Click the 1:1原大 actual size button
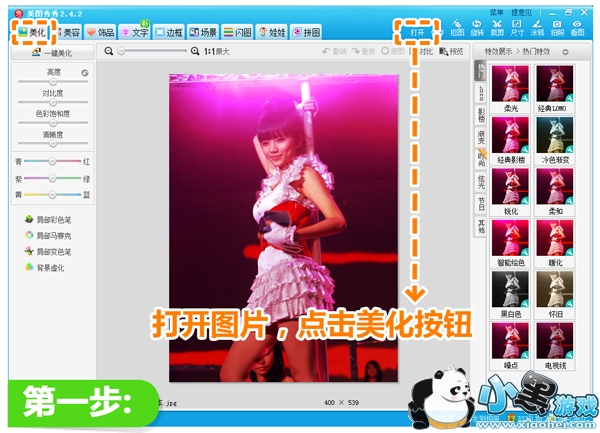600x433 pixels. click(x=216, y=51)
